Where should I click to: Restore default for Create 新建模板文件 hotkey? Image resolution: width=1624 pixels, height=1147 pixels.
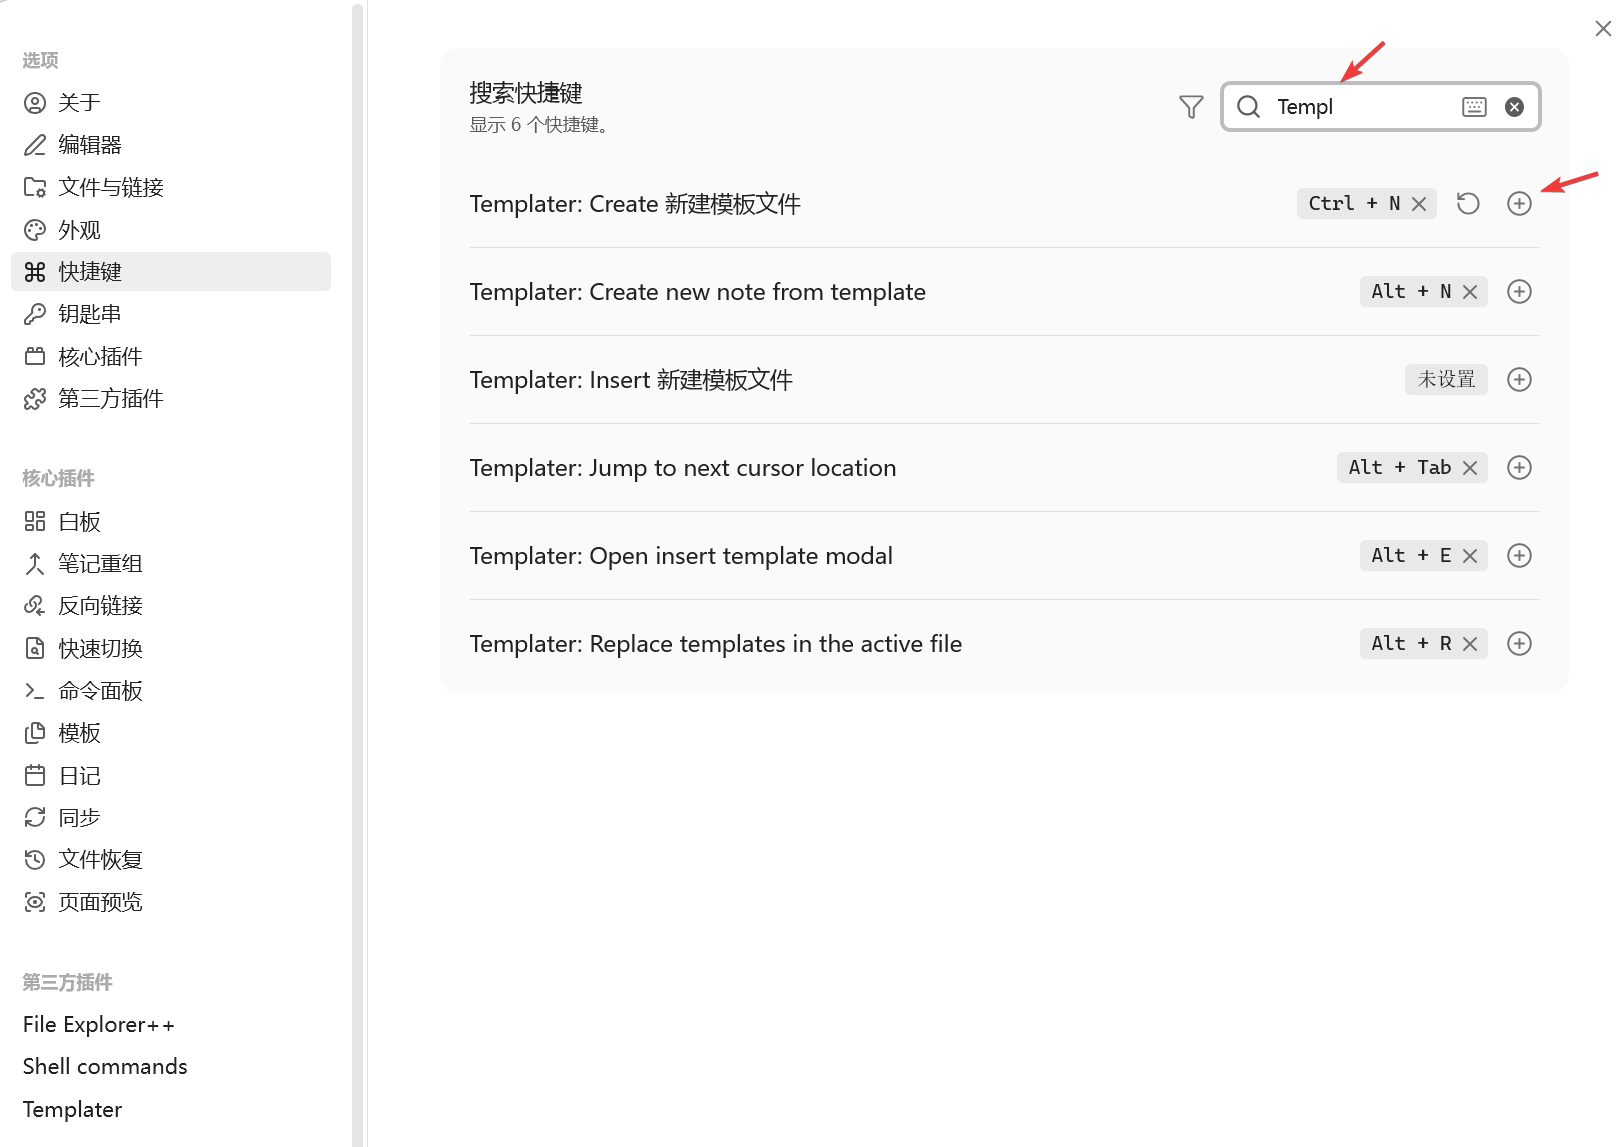click(x=1467, y=204)
